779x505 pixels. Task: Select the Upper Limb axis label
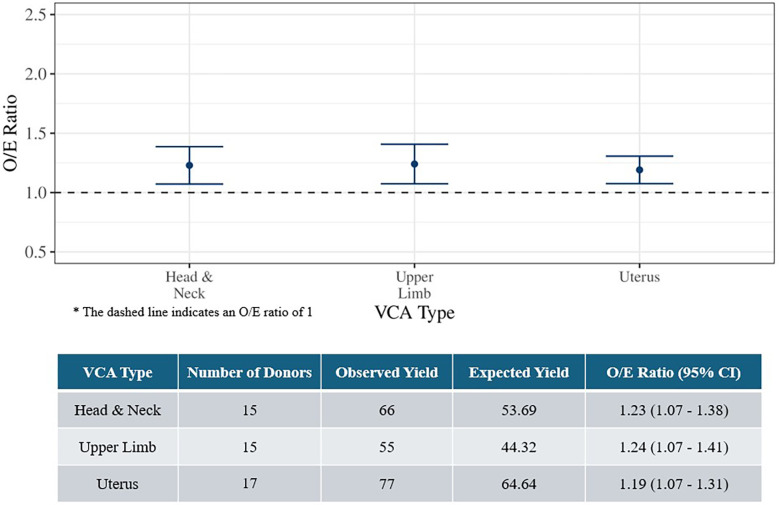click(x=414, y=285)
